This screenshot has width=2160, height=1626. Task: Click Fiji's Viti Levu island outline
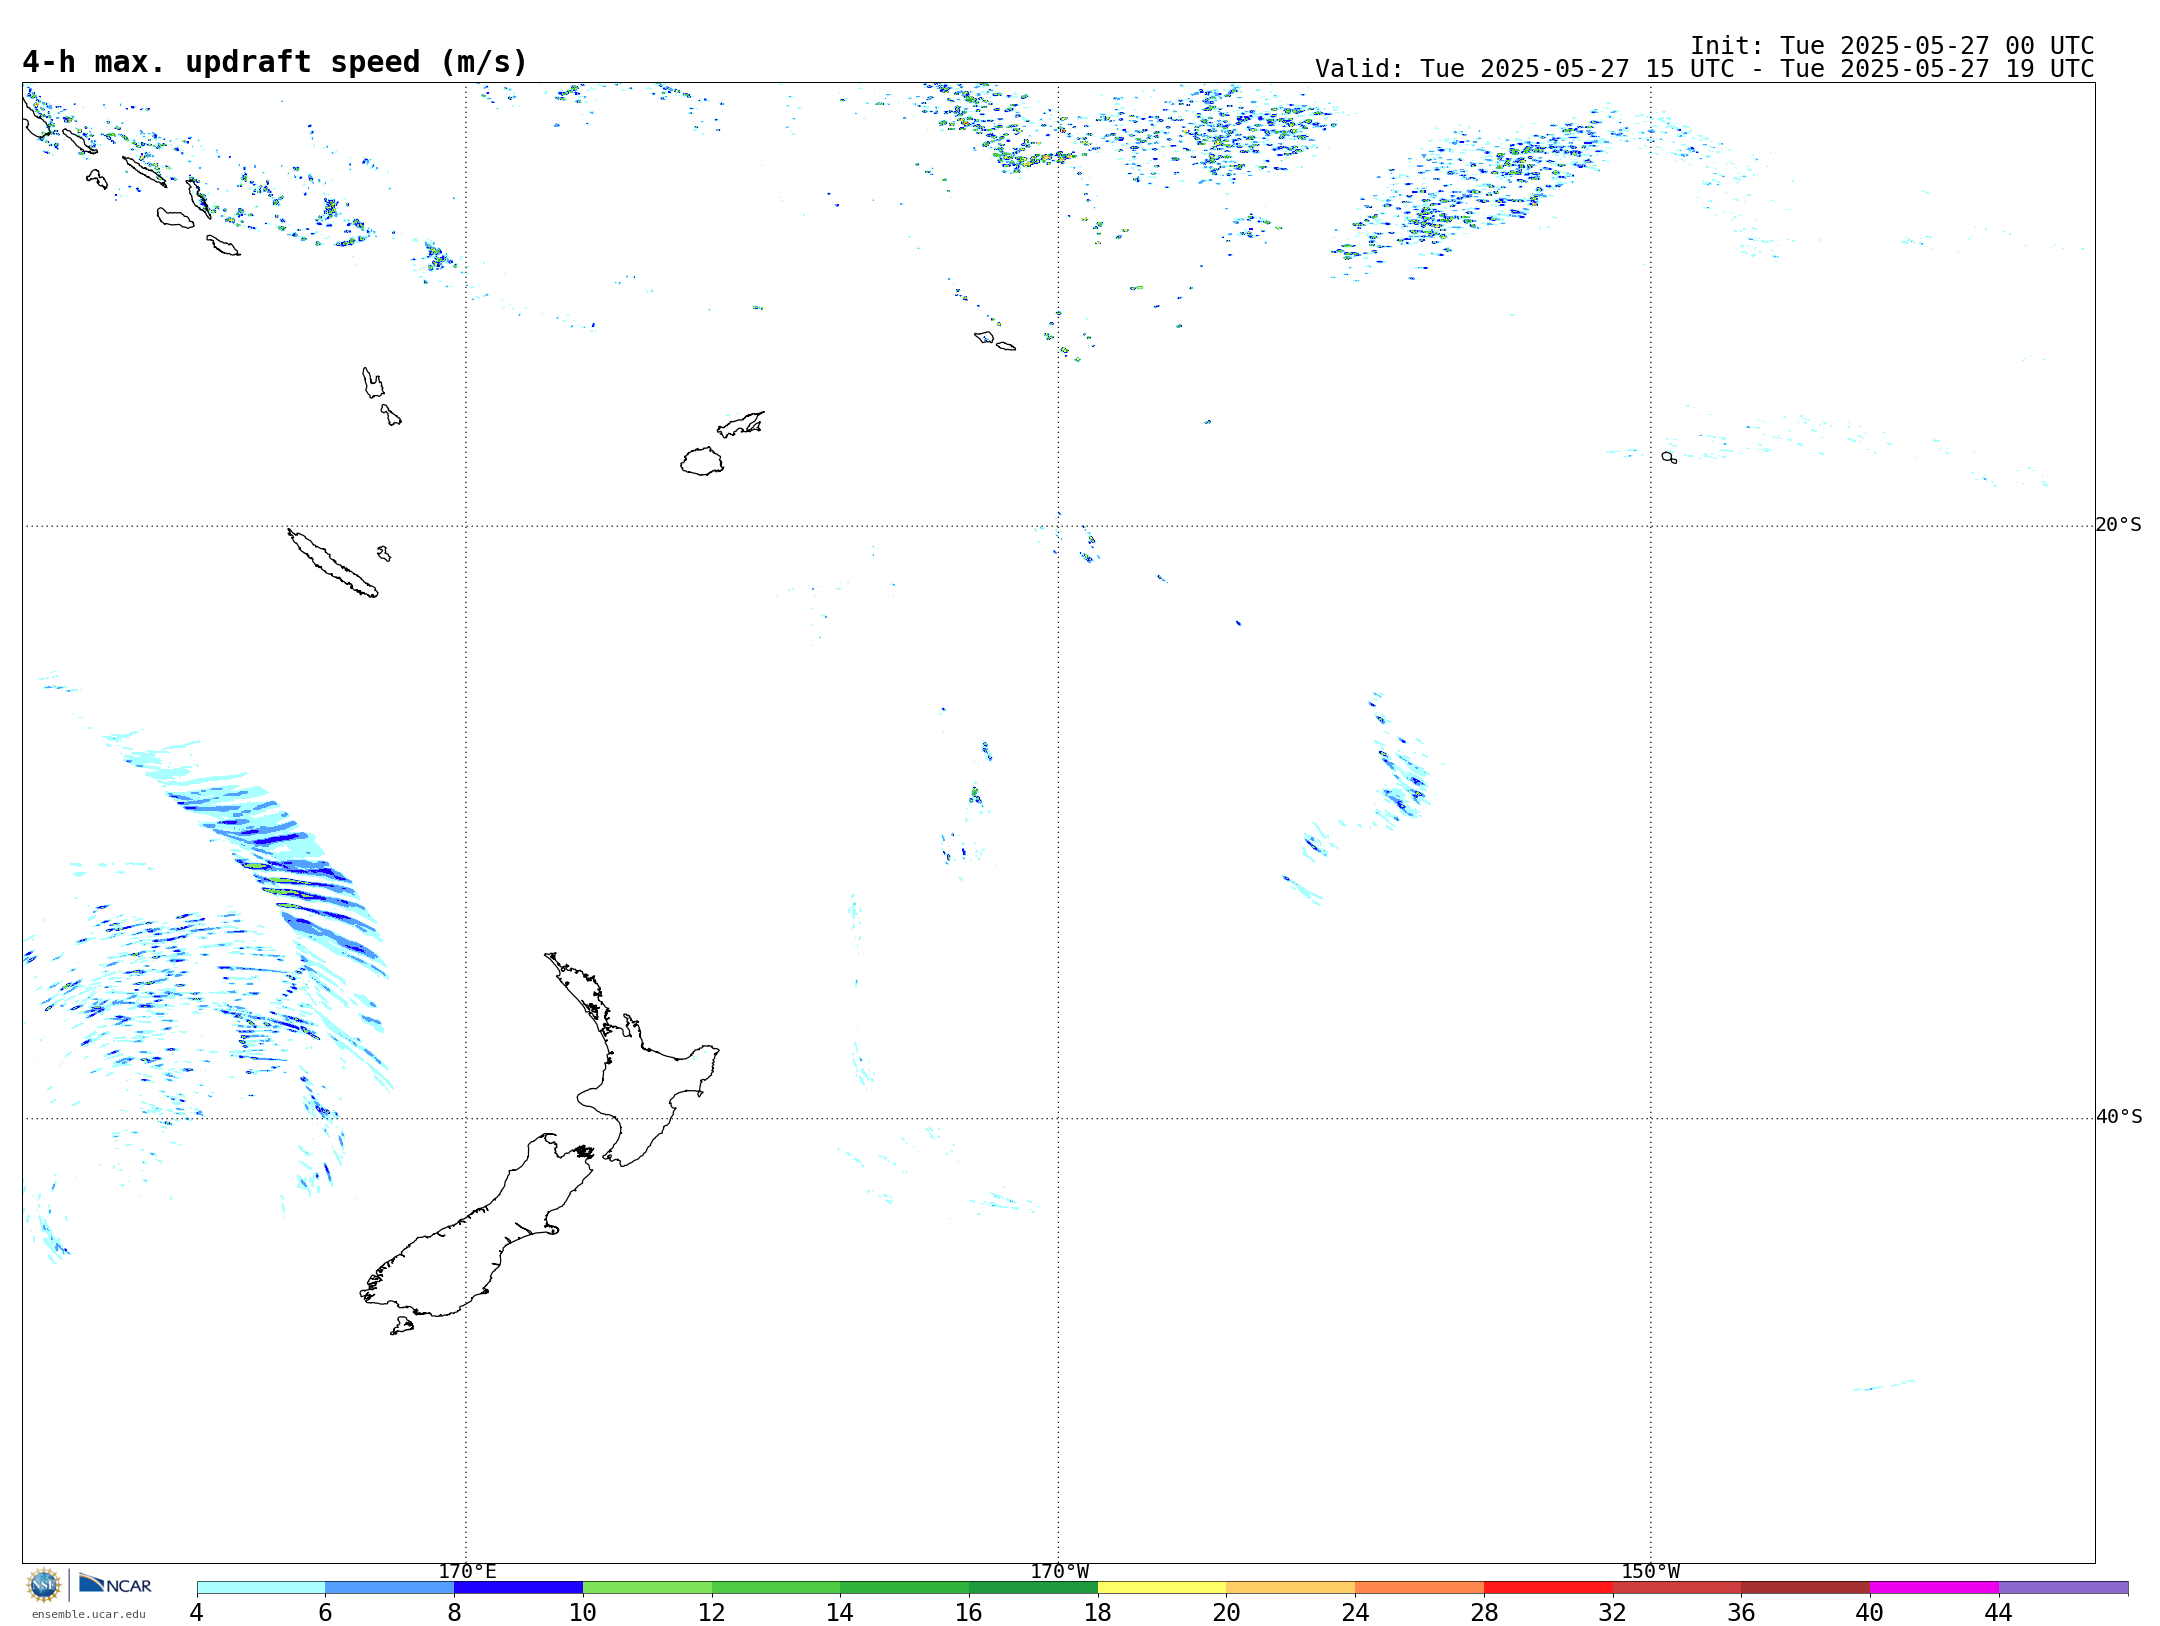click(702, 461)
